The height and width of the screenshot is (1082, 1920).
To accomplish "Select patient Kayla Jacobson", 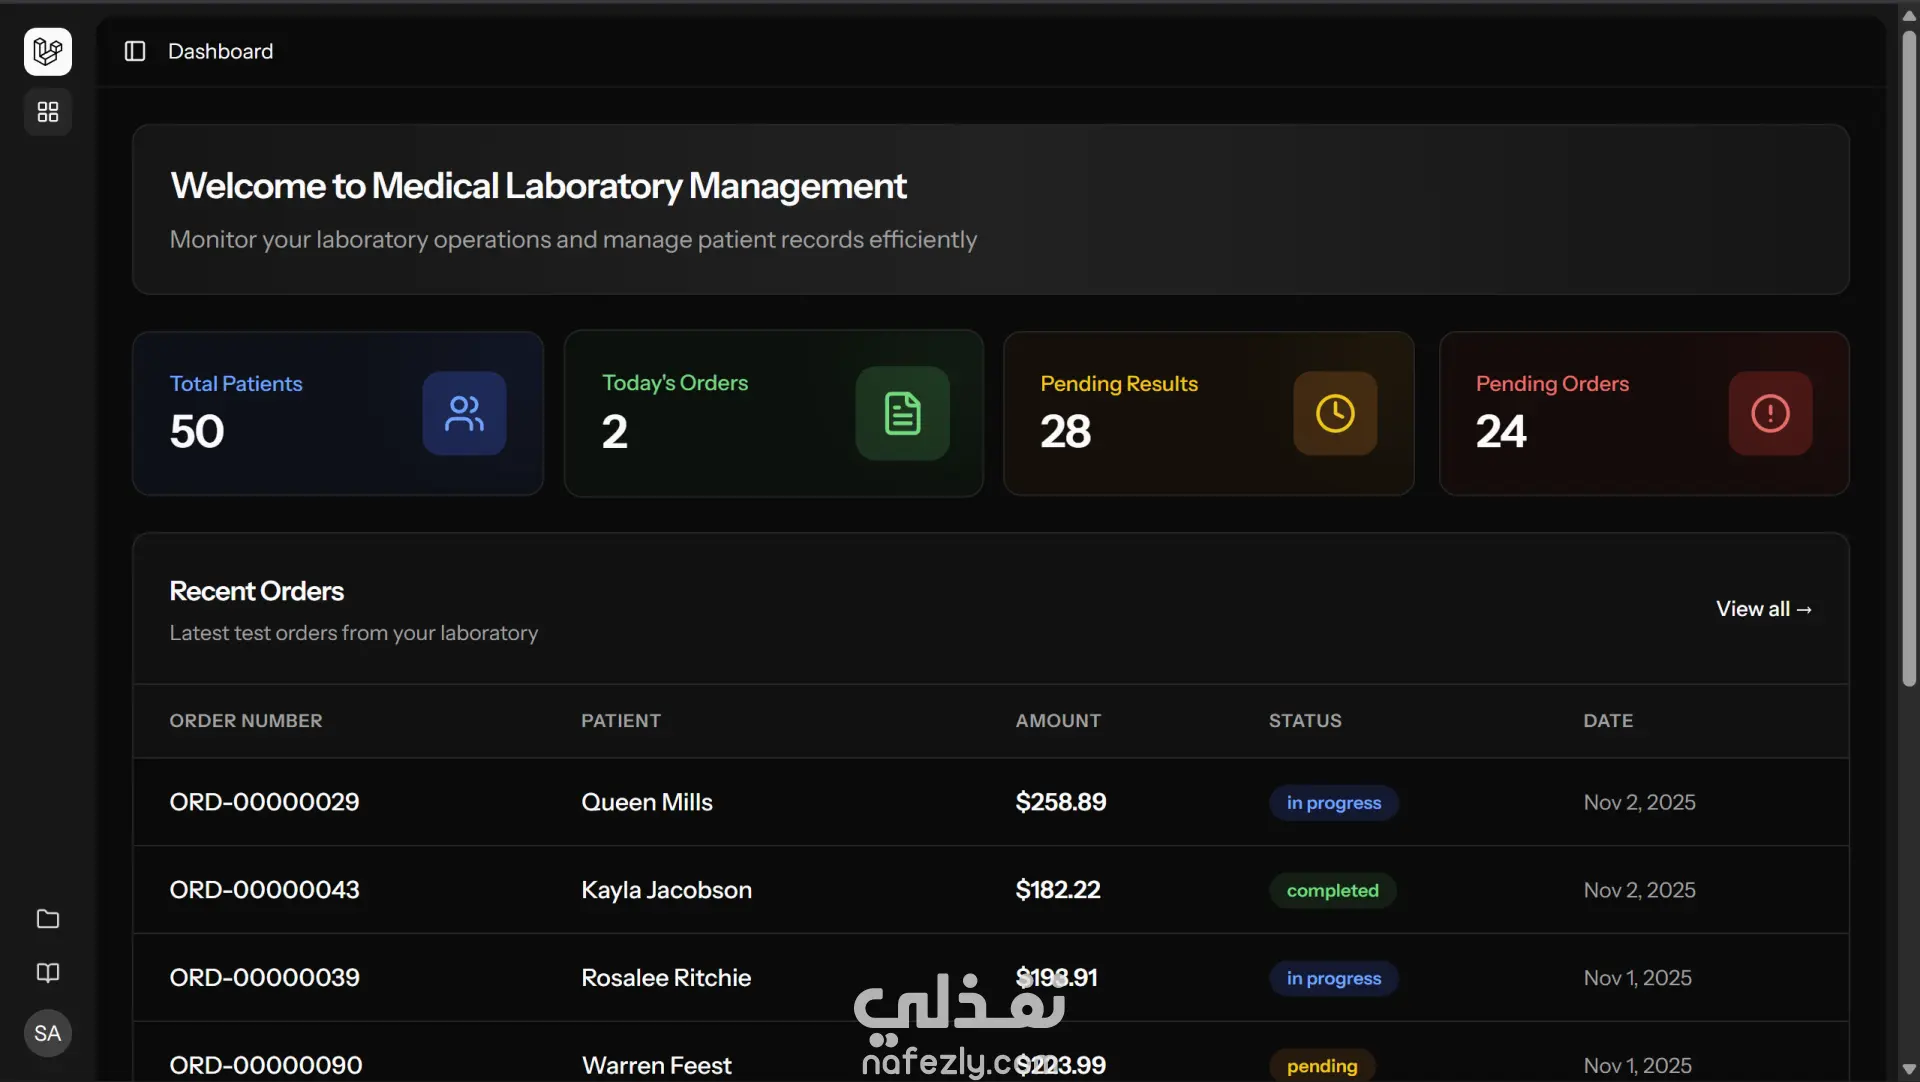I will [x=666, y=890].
